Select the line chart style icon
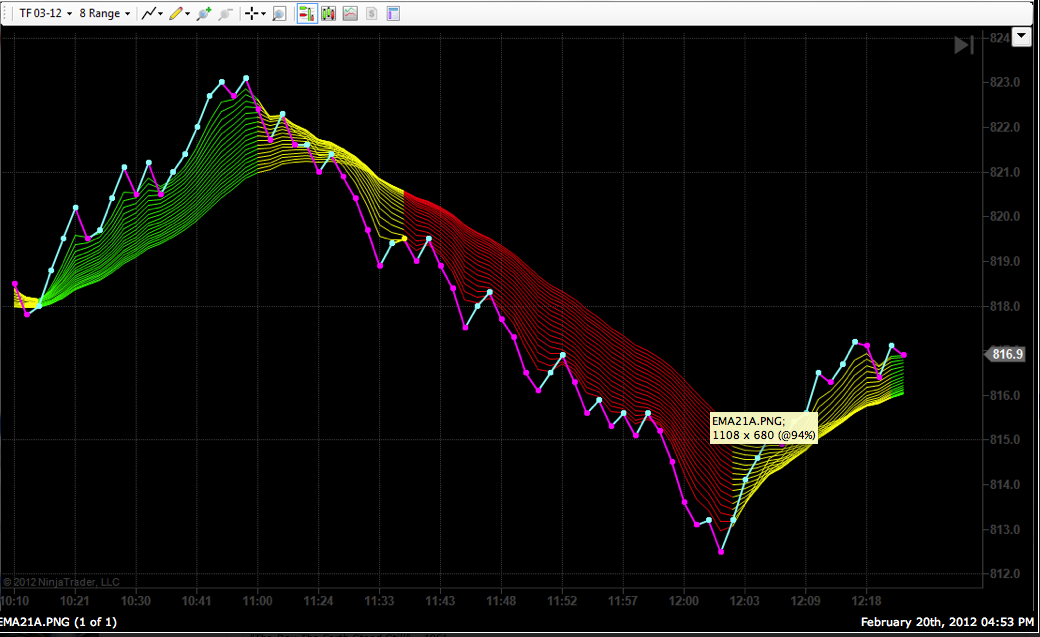 [149, 13]
